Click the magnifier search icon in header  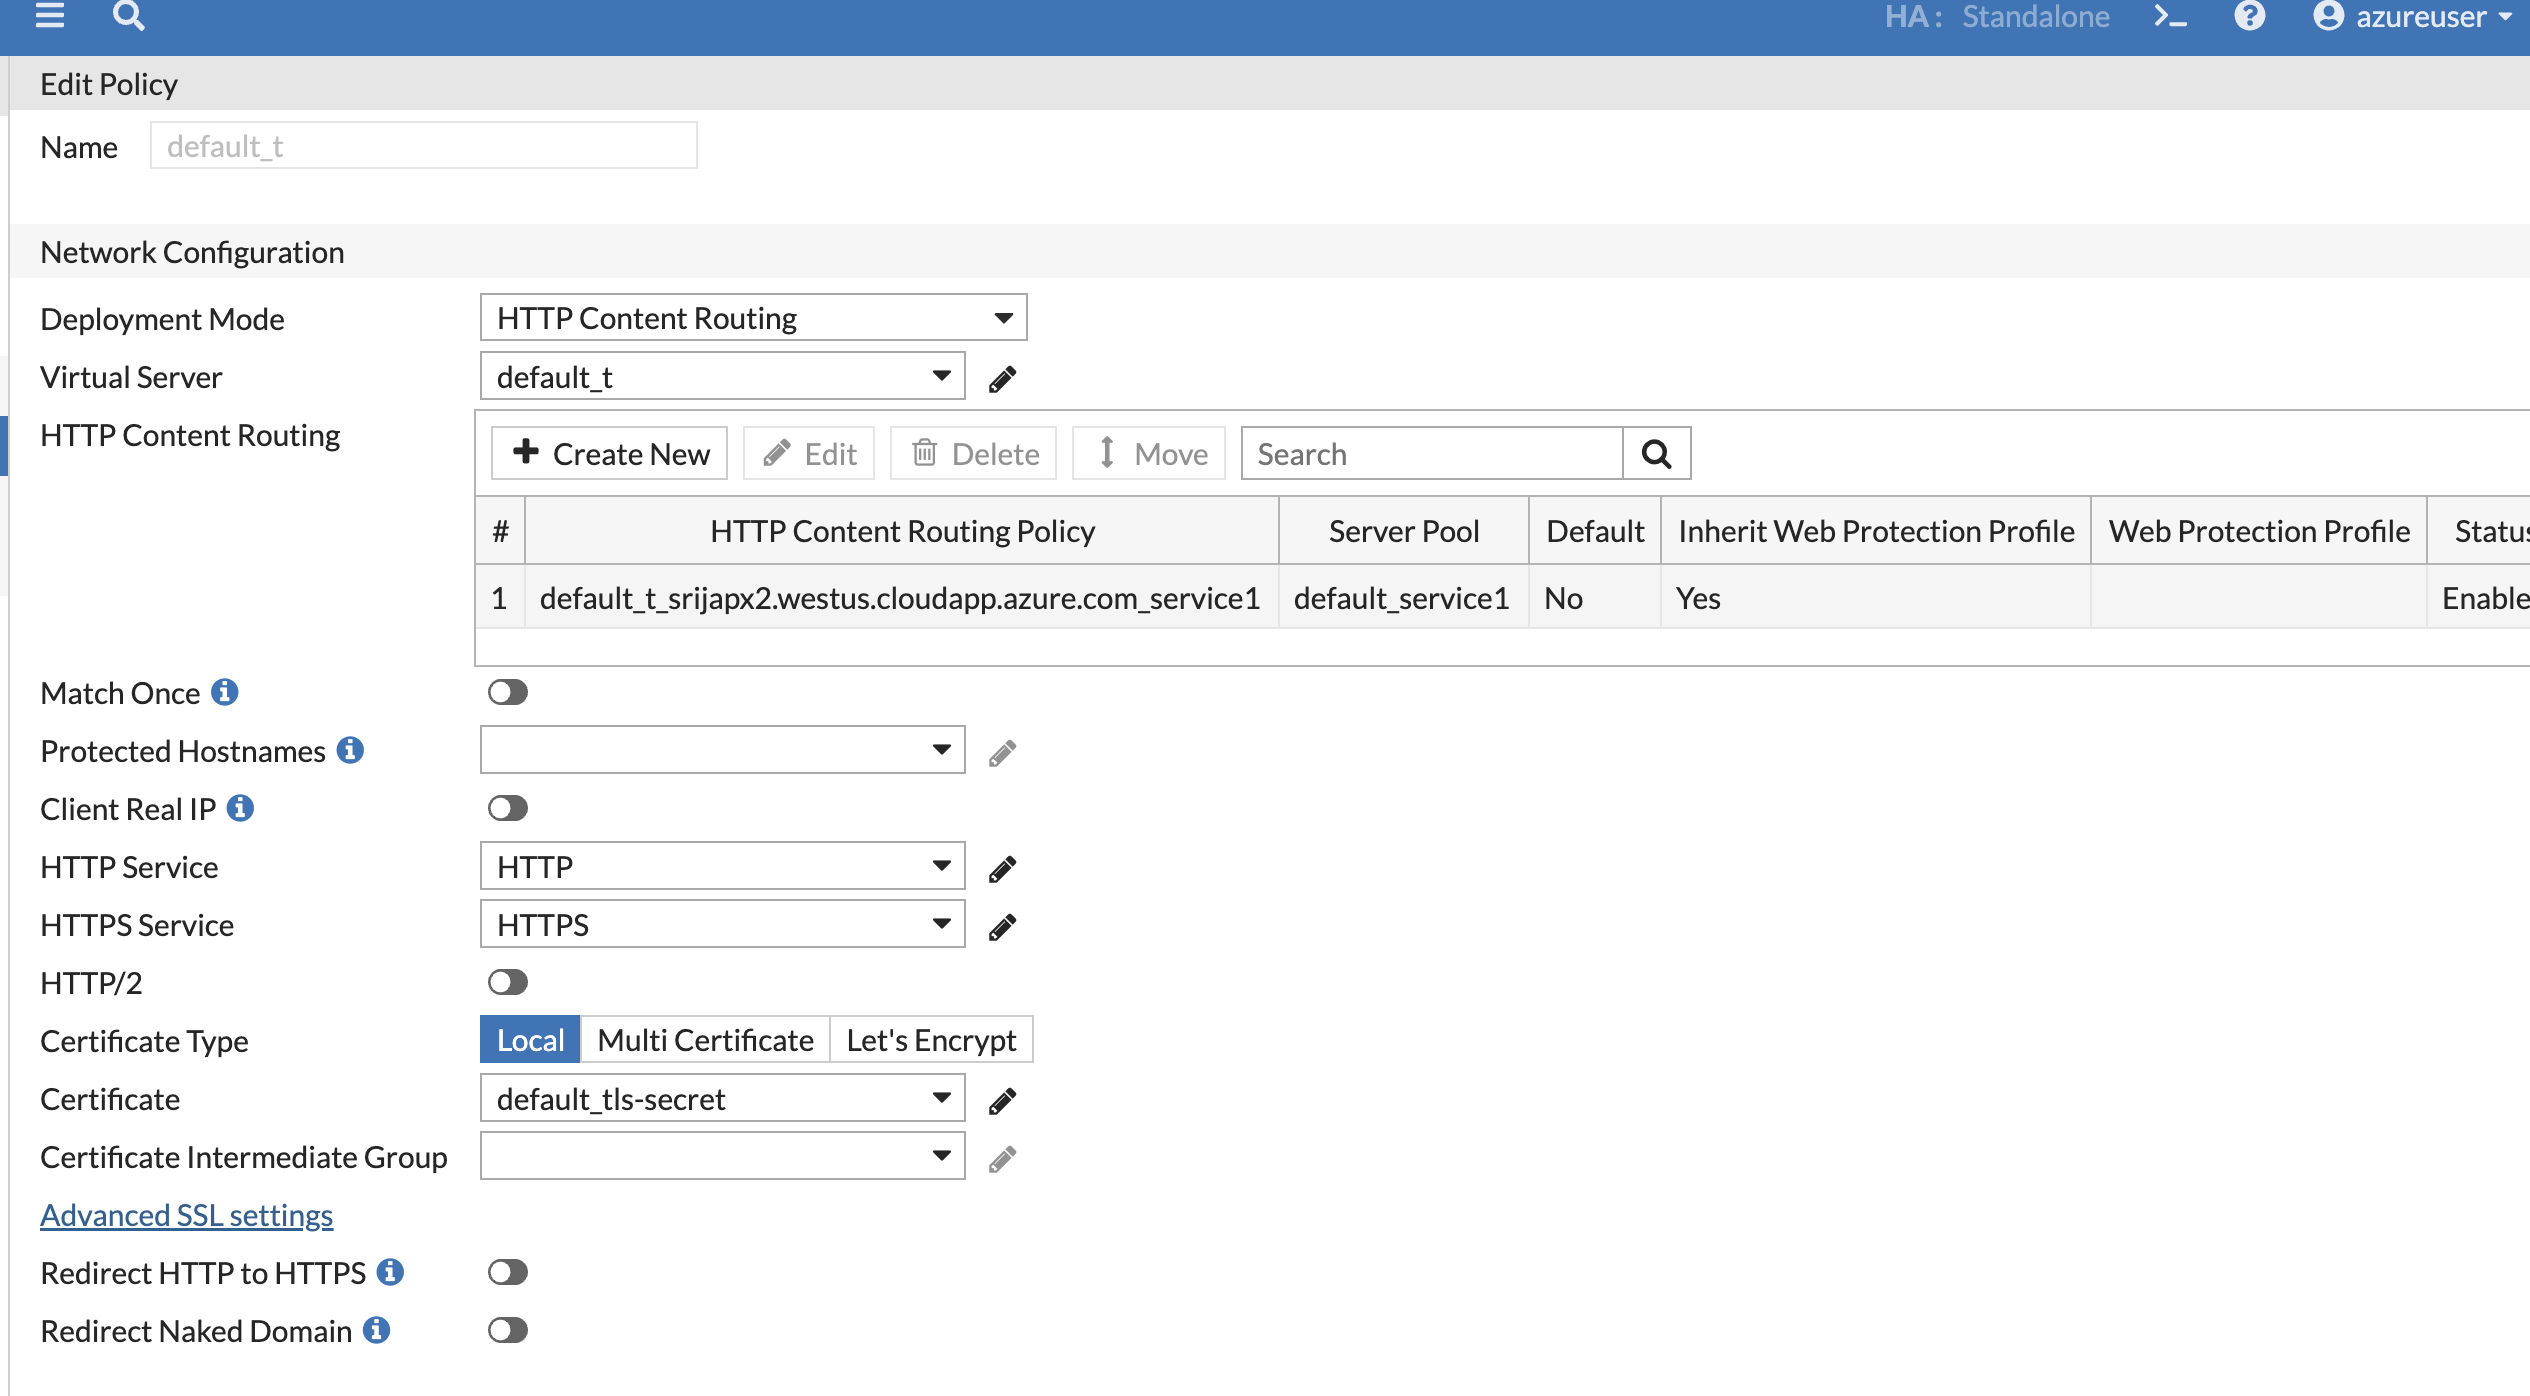pyautogui.click(x=128, y=16)
